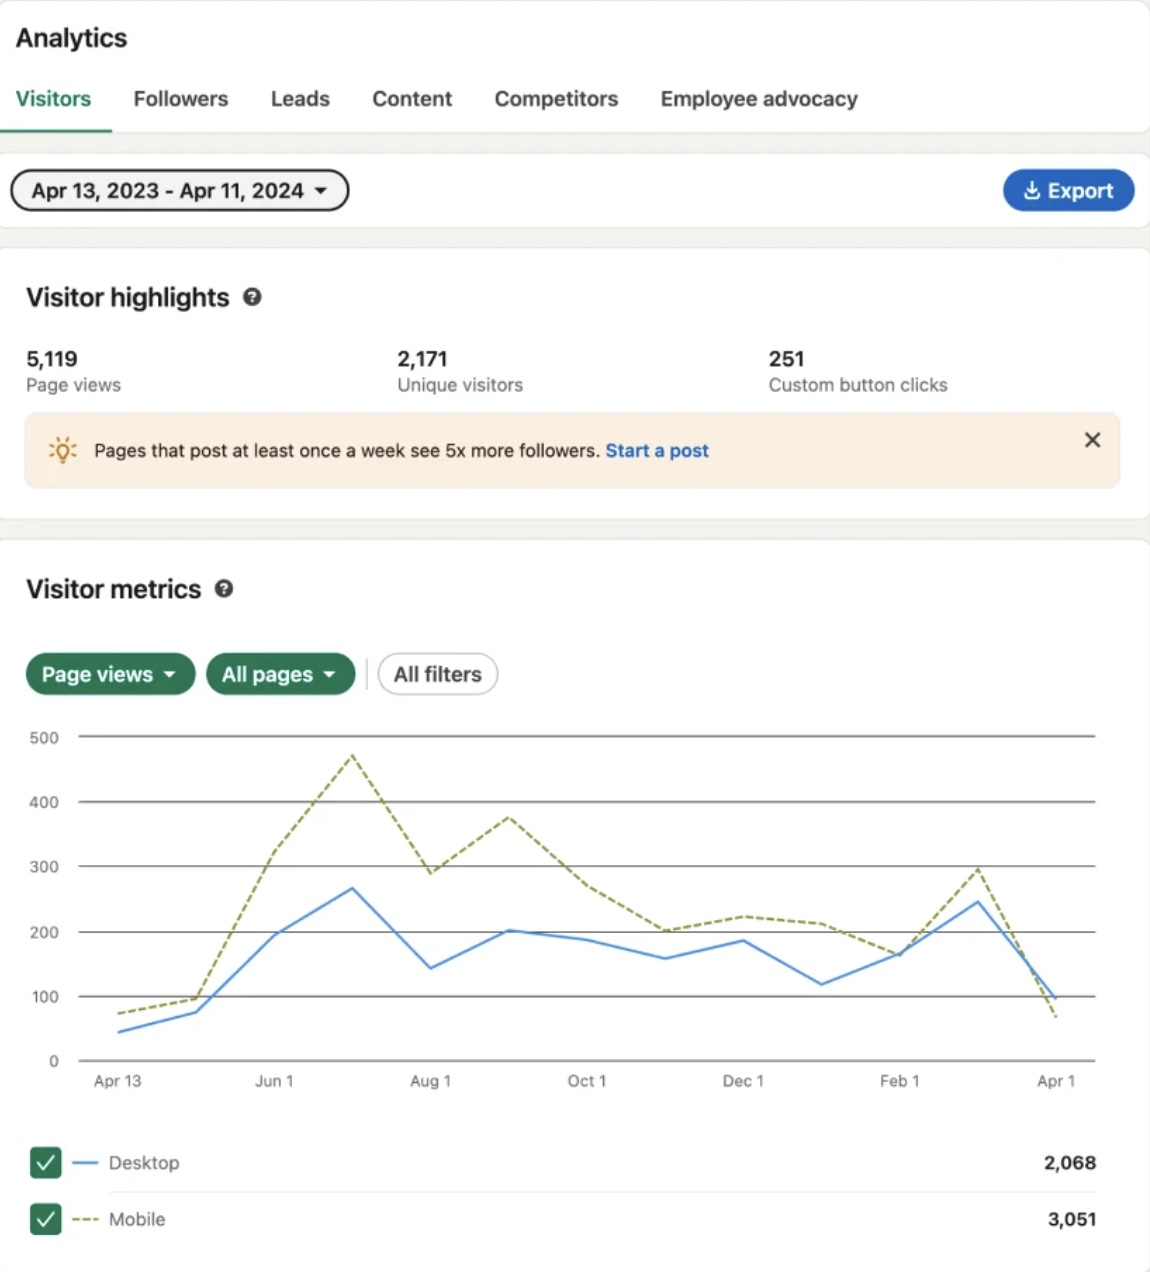Screen dimensions: 1150x1272
Task: Switch to the Competitors tab
Action: click(x=555, y=98)
